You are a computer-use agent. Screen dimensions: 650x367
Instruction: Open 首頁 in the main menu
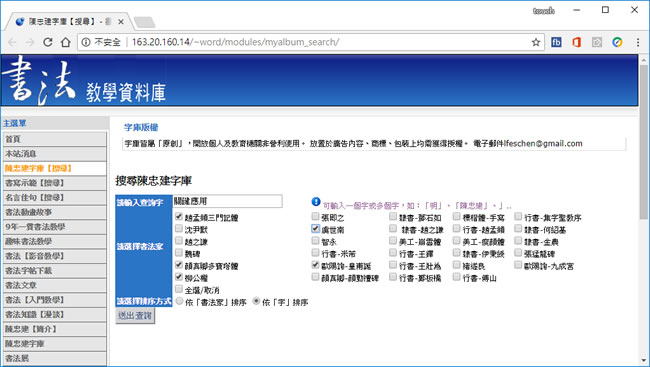click(x=54, y=139)
